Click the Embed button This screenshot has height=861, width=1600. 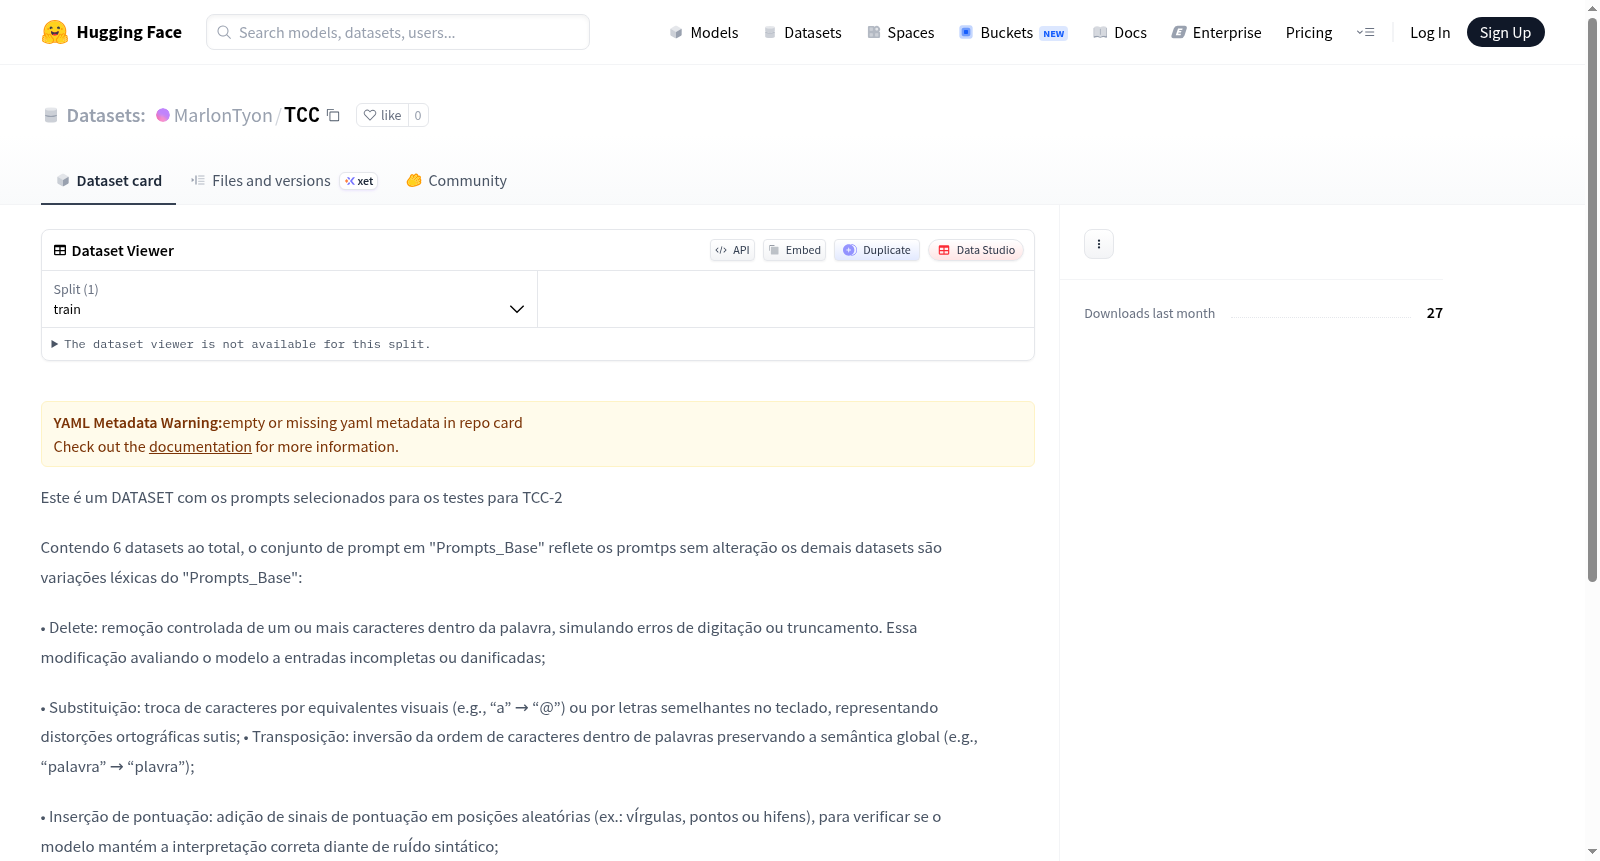pyautogui.click(x=794, y=250)
